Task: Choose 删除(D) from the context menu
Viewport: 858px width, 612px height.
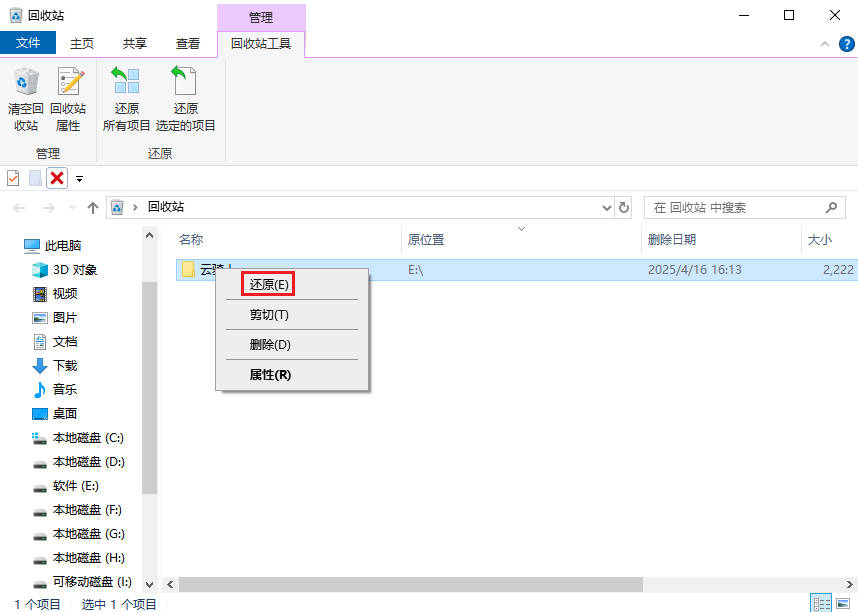Action: [270, 345]
